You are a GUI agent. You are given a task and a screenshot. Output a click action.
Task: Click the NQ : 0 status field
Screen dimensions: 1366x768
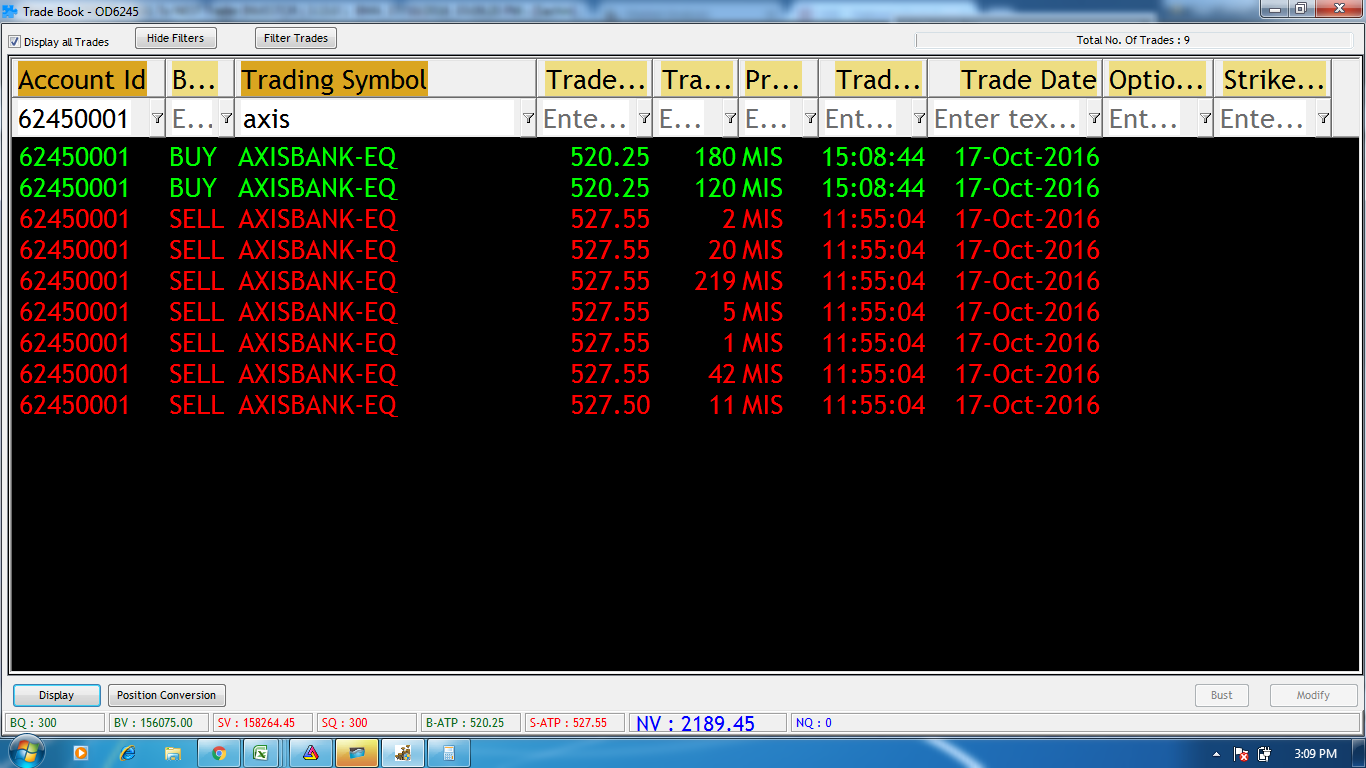[x=1075, y=723]
